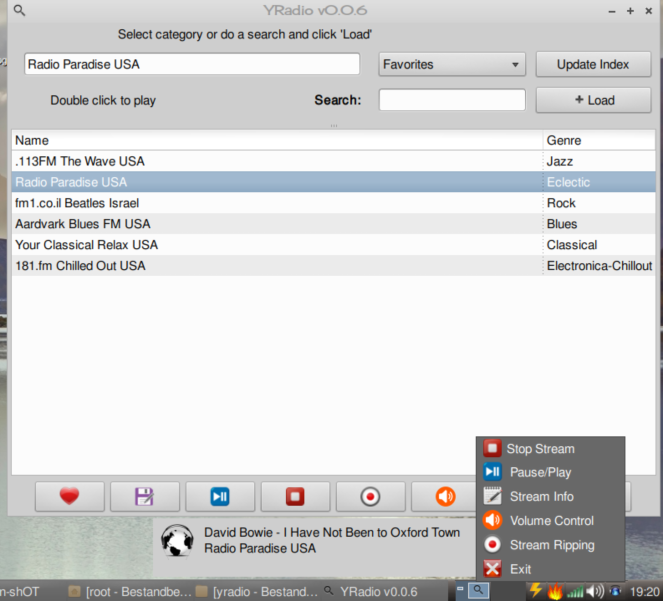Click the Electronica-Chillout genre cell
The width and height of the screenshot is (663, 601).
coord(599,266)
